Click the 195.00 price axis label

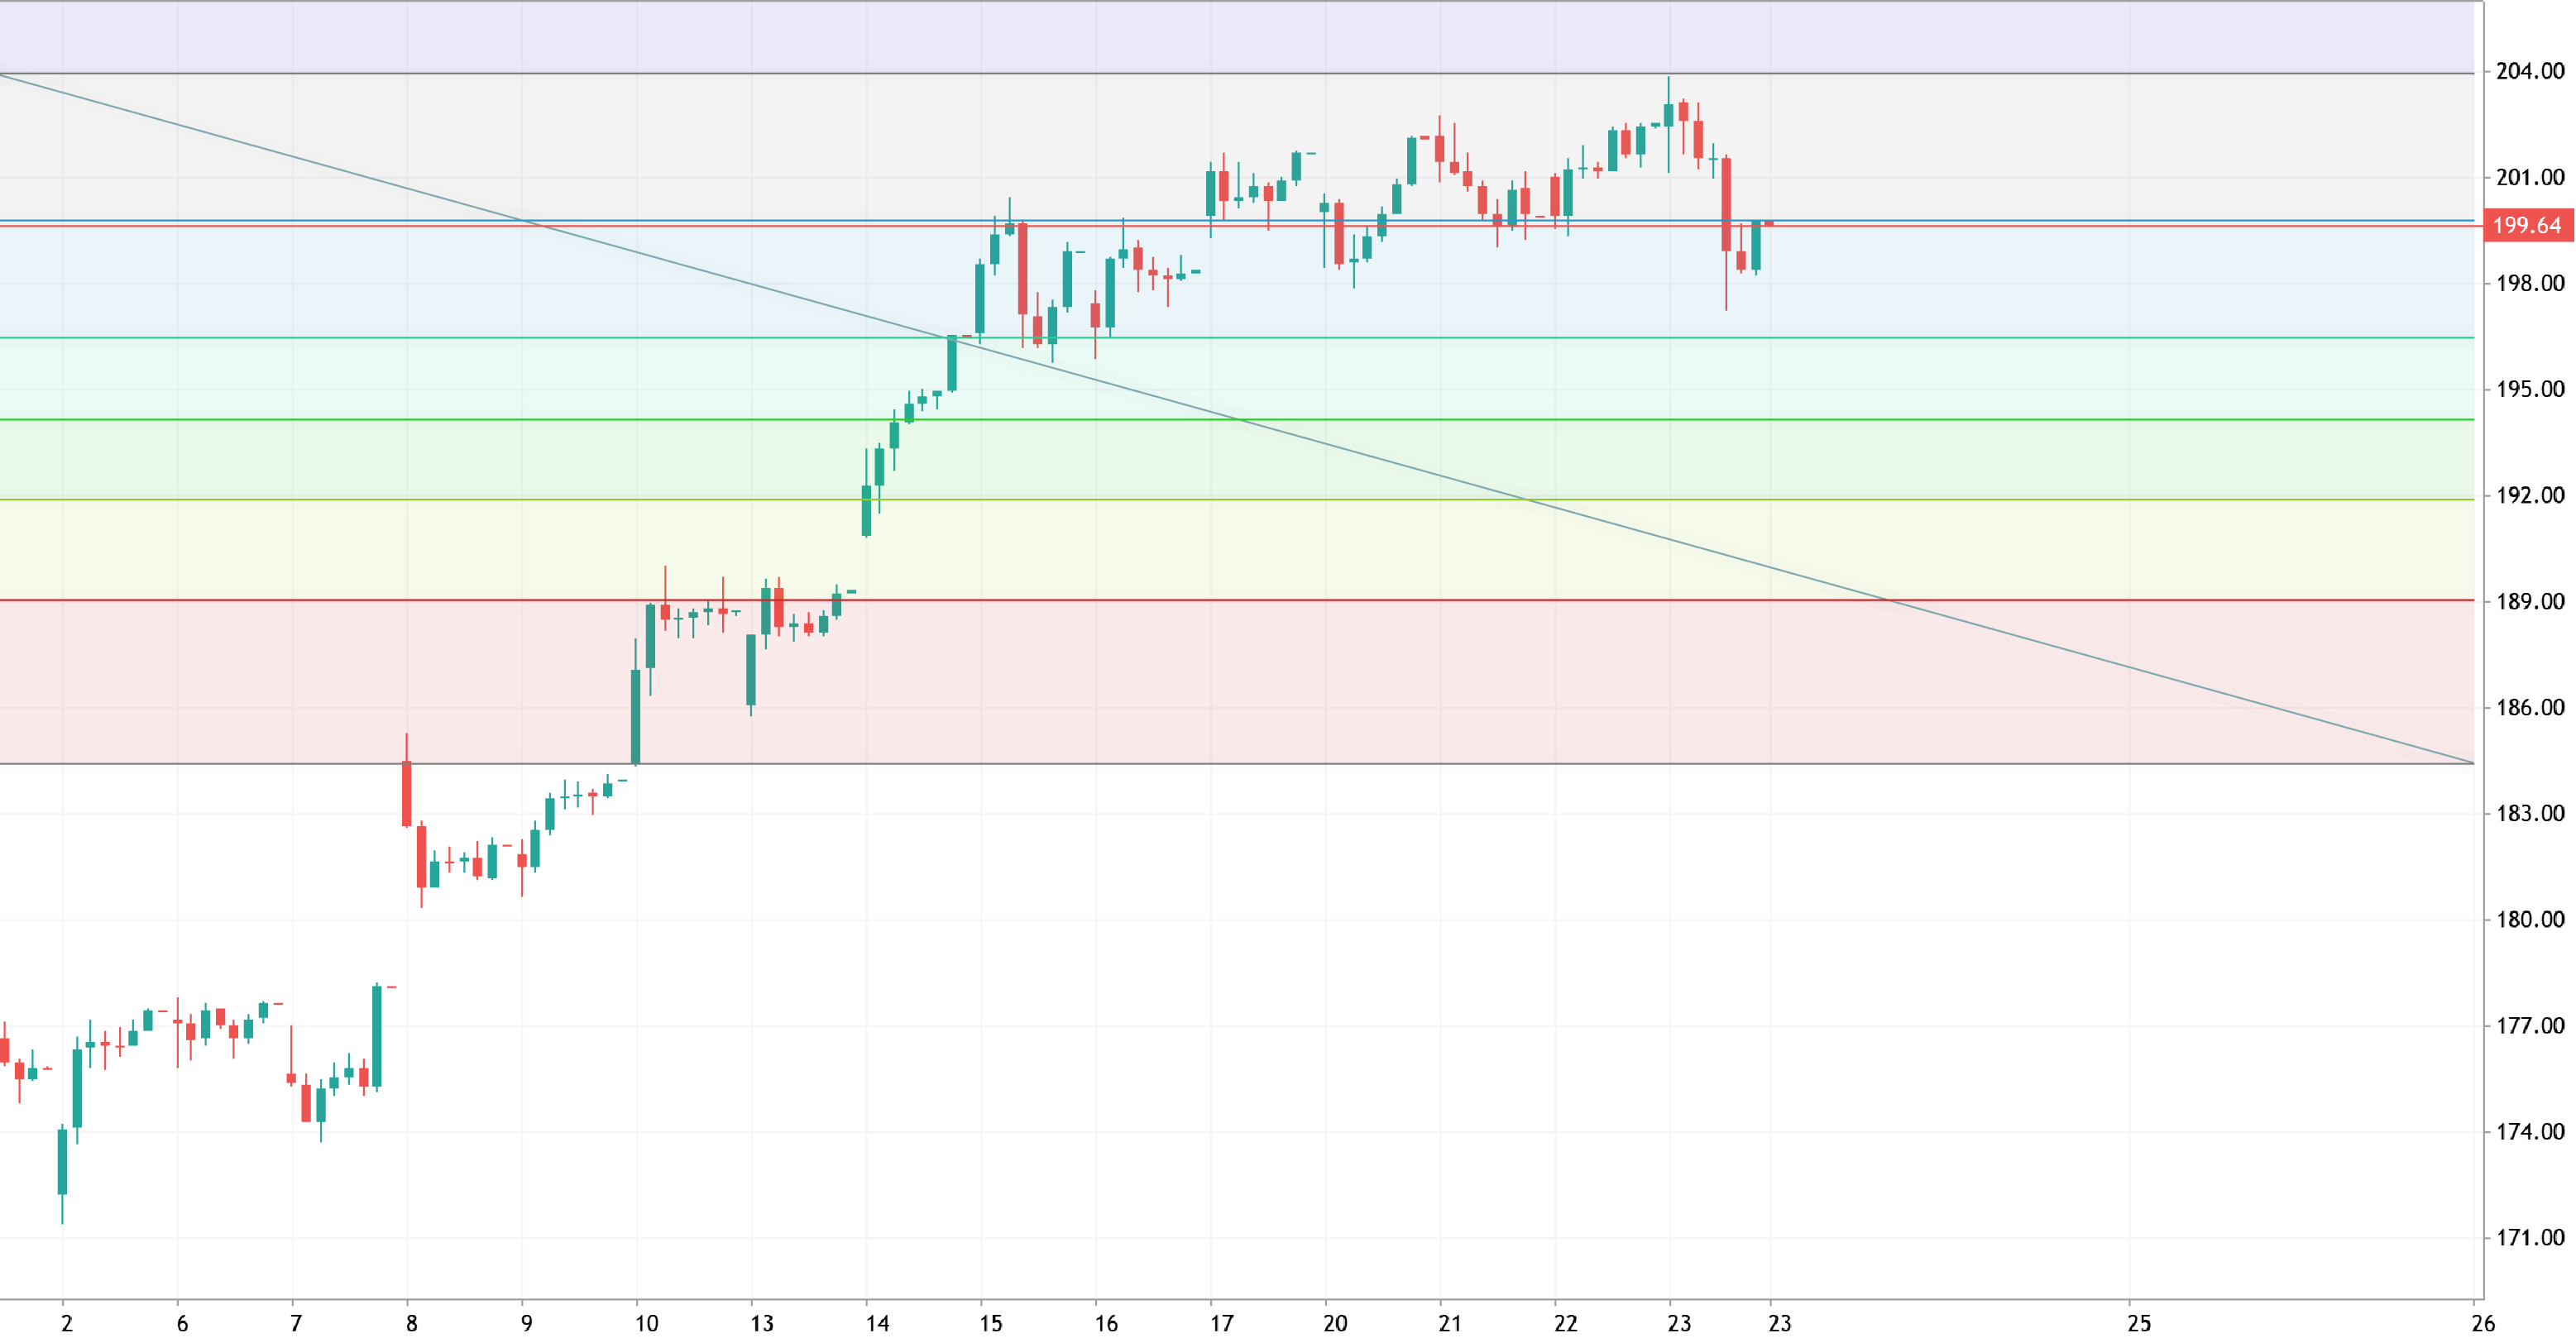pos(2530,389)
